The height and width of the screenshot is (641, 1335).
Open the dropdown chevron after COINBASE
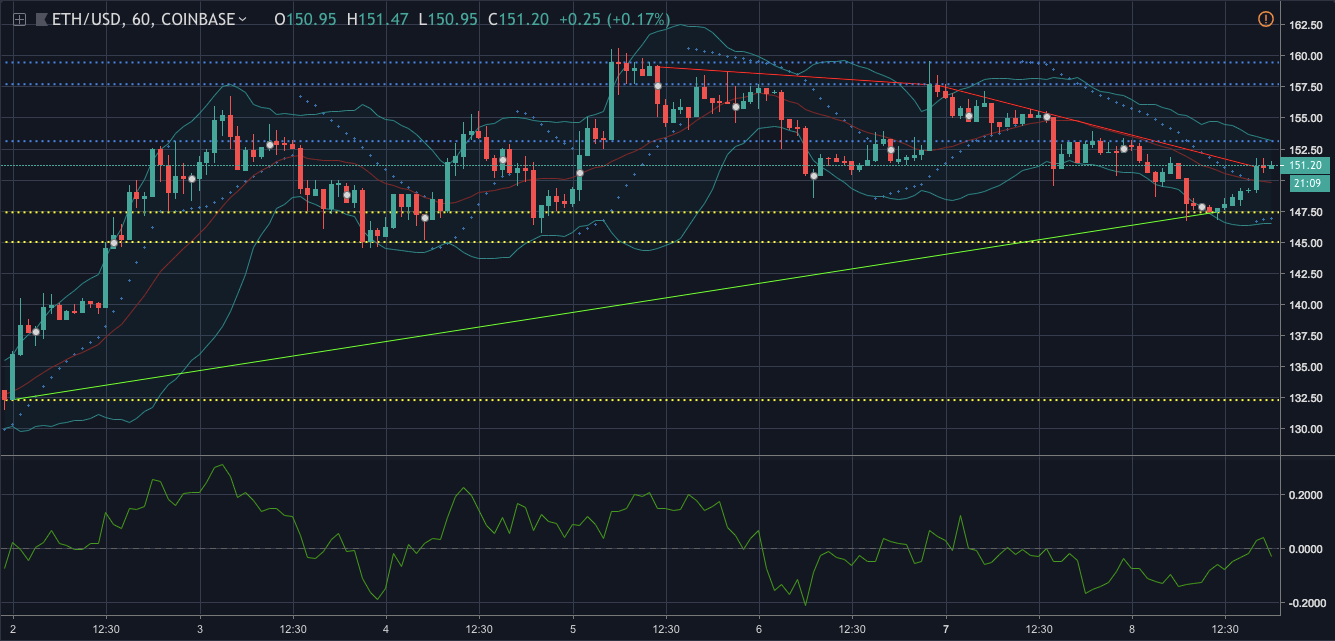[243, 19]
